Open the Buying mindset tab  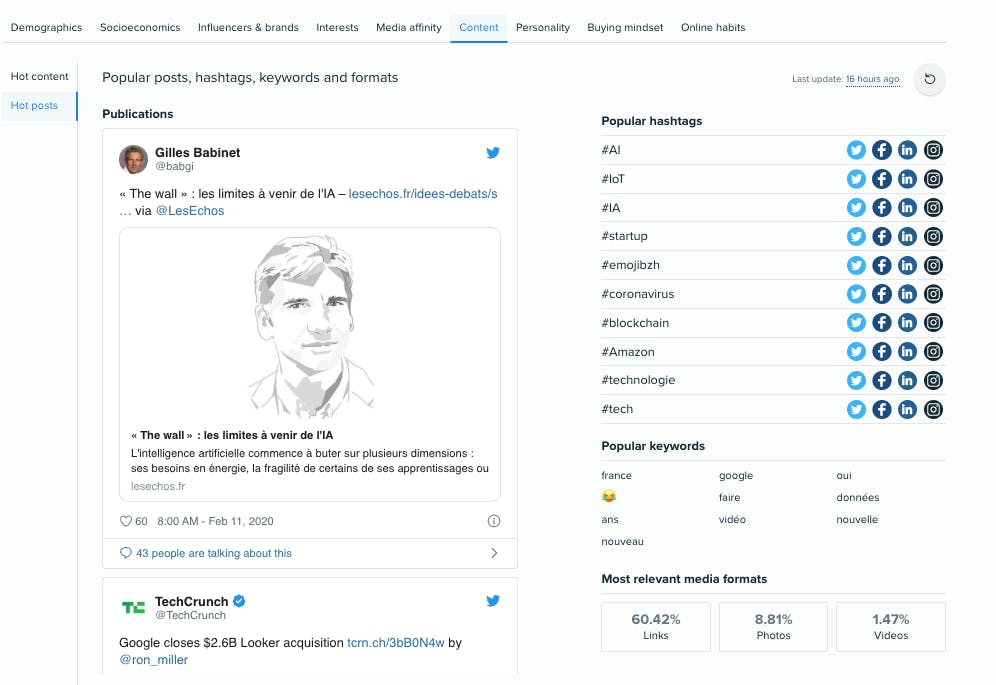click(625, 27)
